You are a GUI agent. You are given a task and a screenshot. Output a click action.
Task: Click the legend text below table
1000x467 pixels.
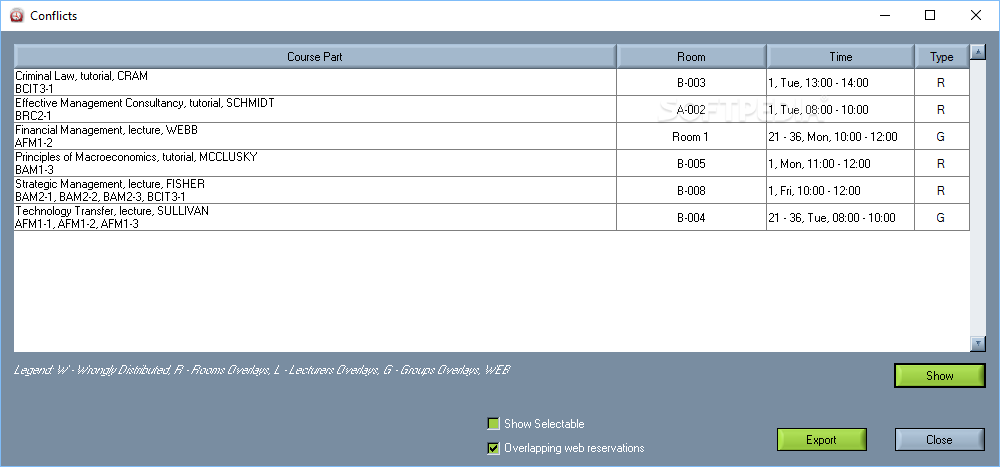coord(262,370)
